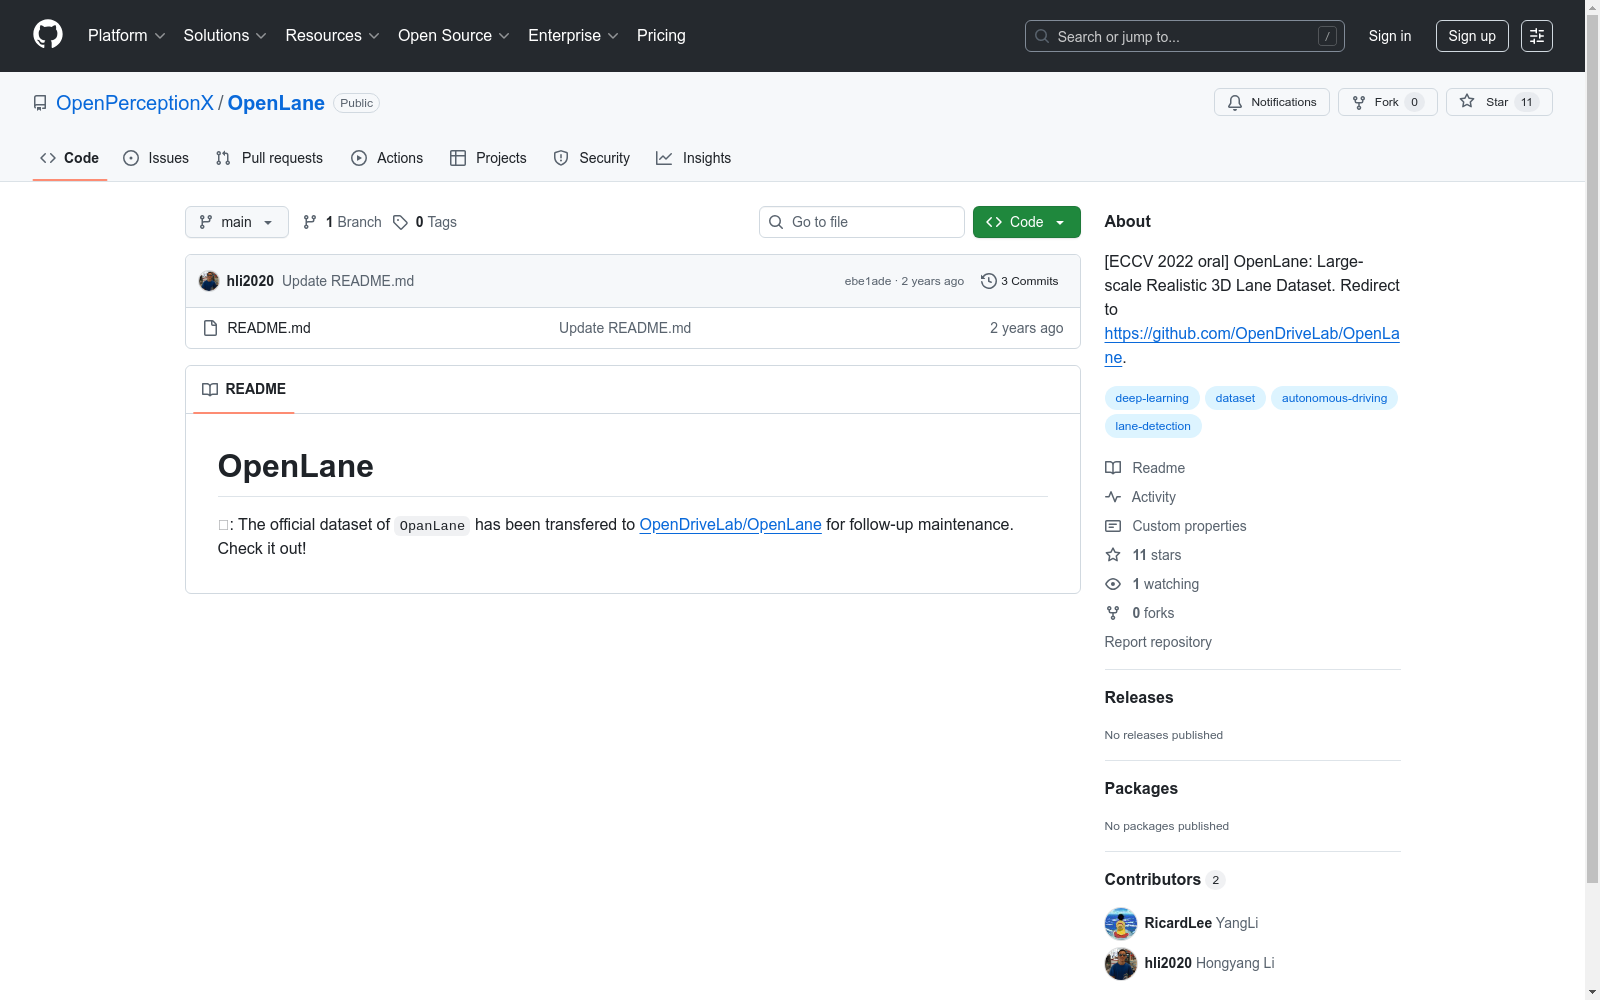
Task: Expand the Solutions menu
Action: 225,36
